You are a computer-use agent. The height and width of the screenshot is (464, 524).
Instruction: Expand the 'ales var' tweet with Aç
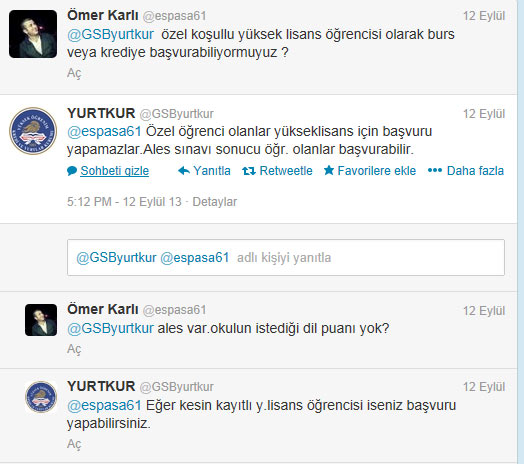click(74, 349)
